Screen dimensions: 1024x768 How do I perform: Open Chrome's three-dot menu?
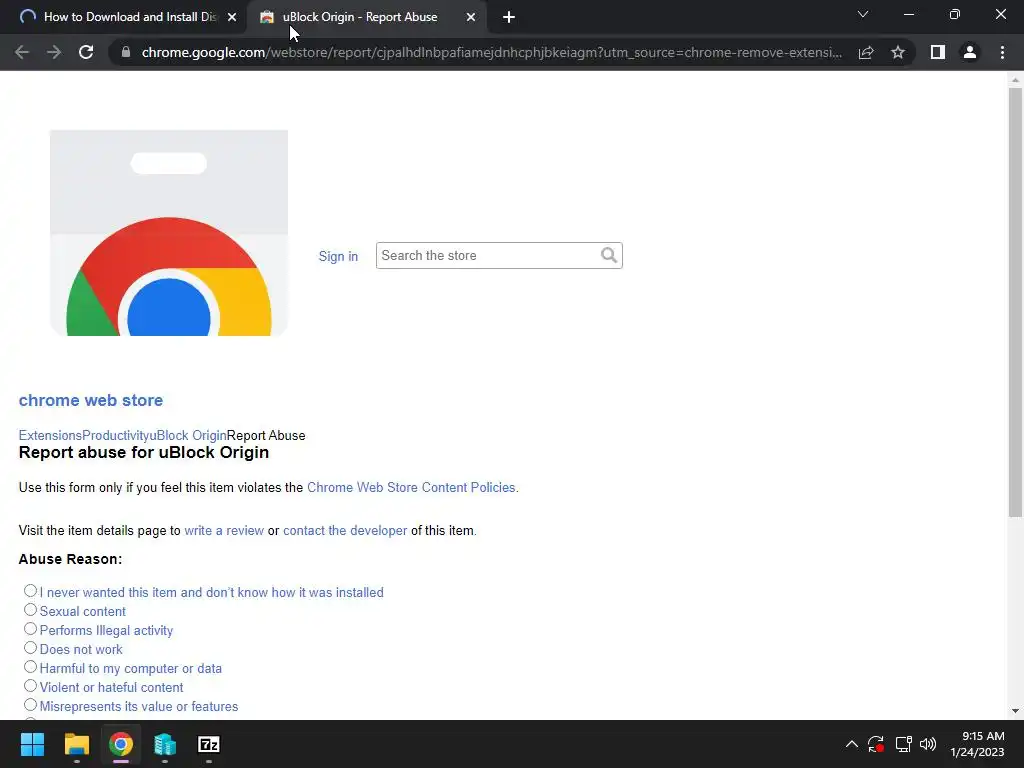coord(1002,52)
